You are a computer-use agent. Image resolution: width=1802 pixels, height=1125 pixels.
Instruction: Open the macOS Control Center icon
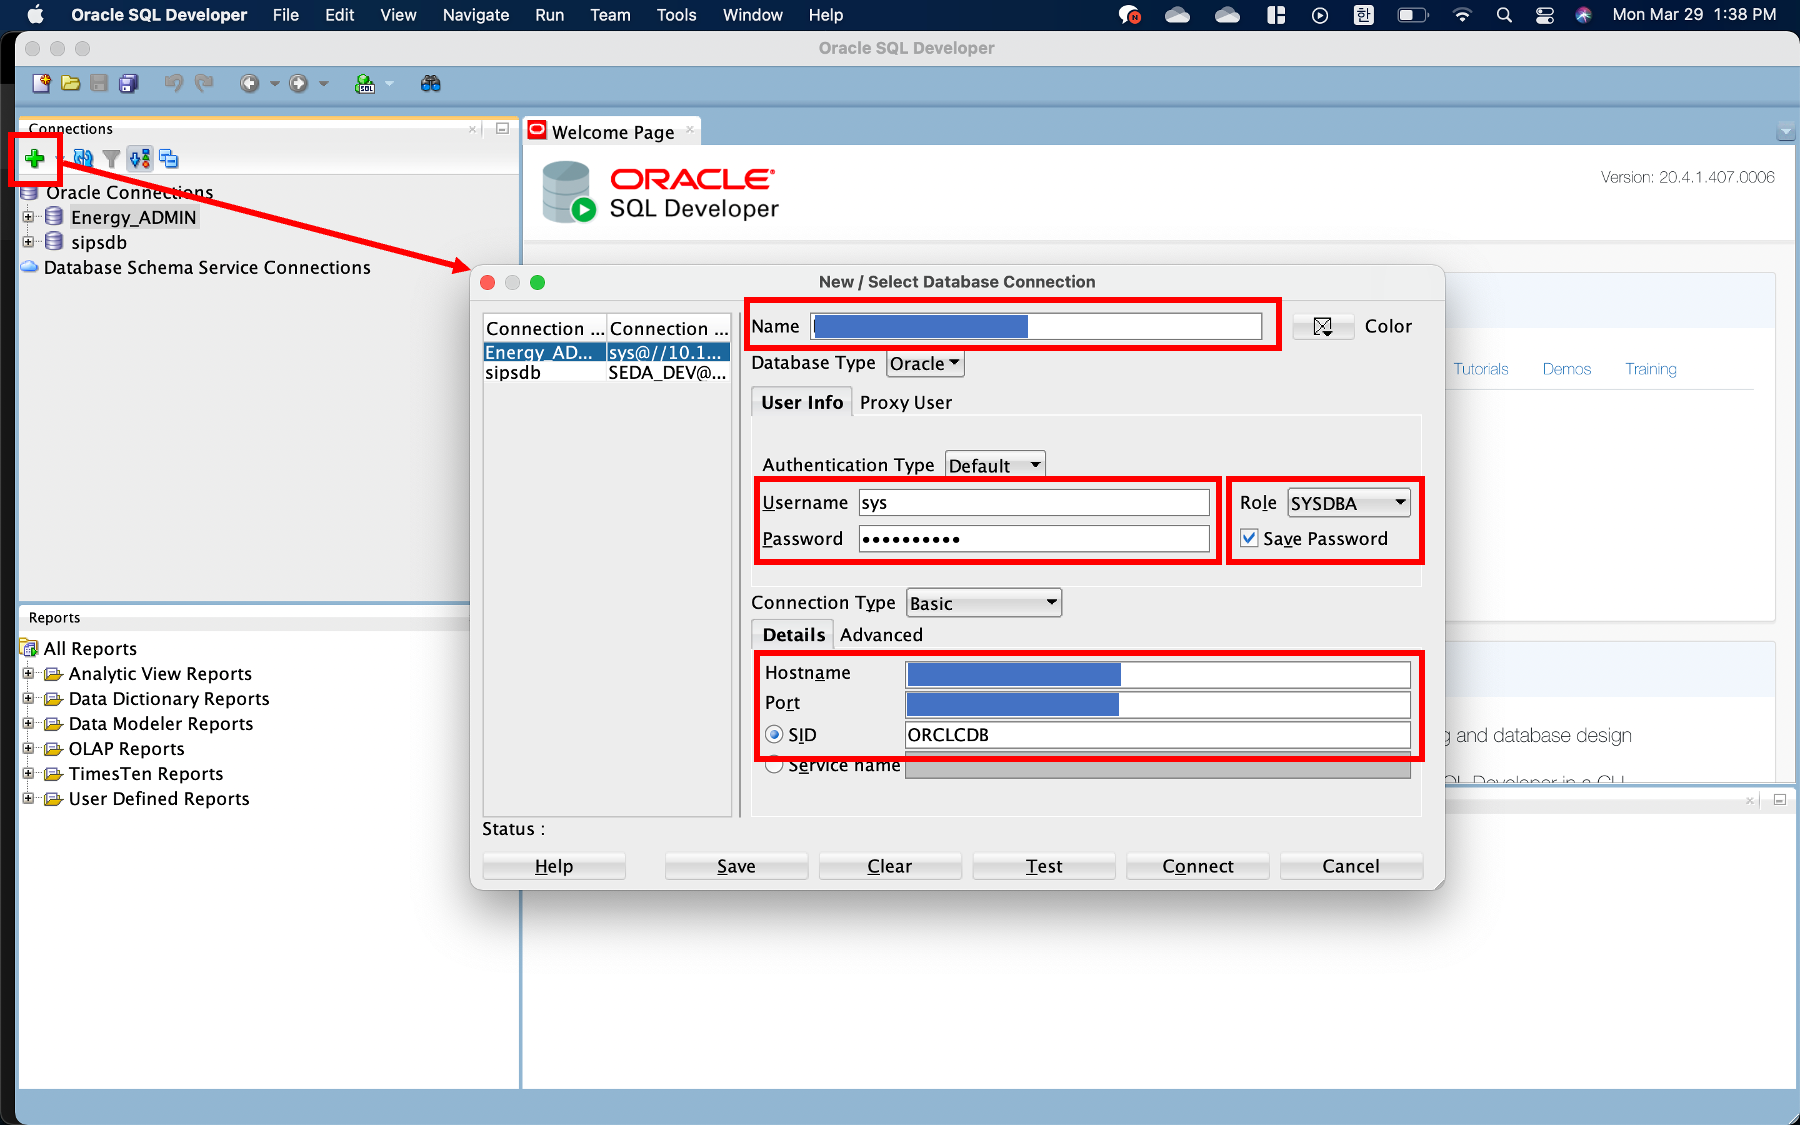pos(1545,15)
